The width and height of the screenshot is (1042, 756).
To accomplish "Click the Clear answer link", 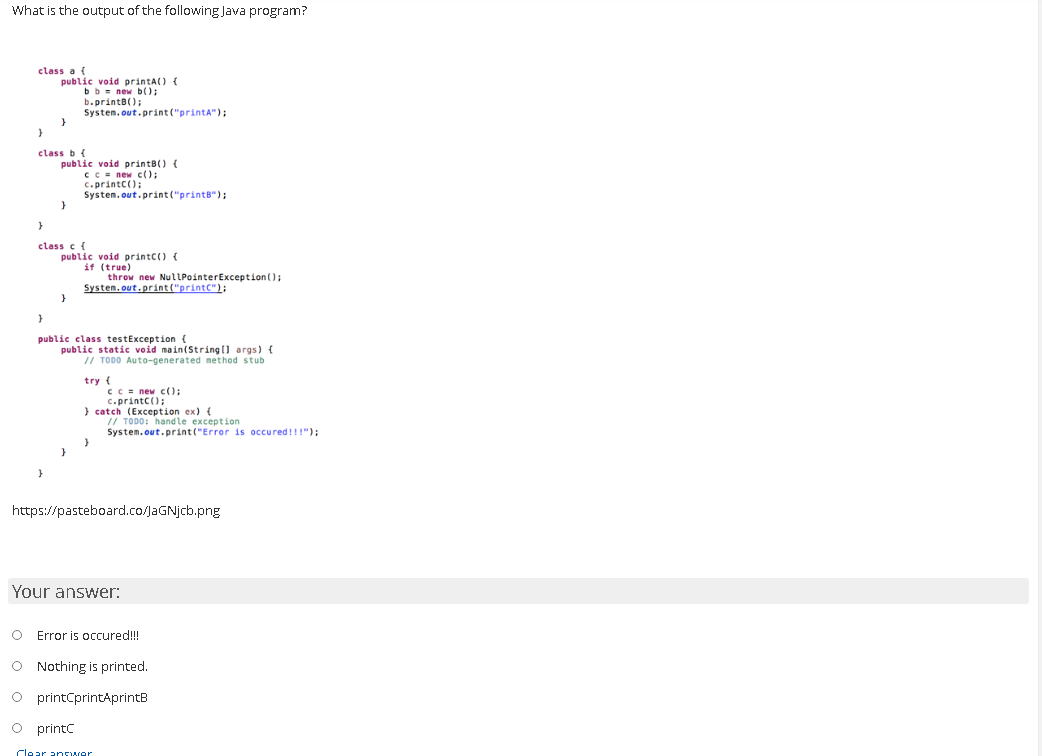I will pos(53,750).
